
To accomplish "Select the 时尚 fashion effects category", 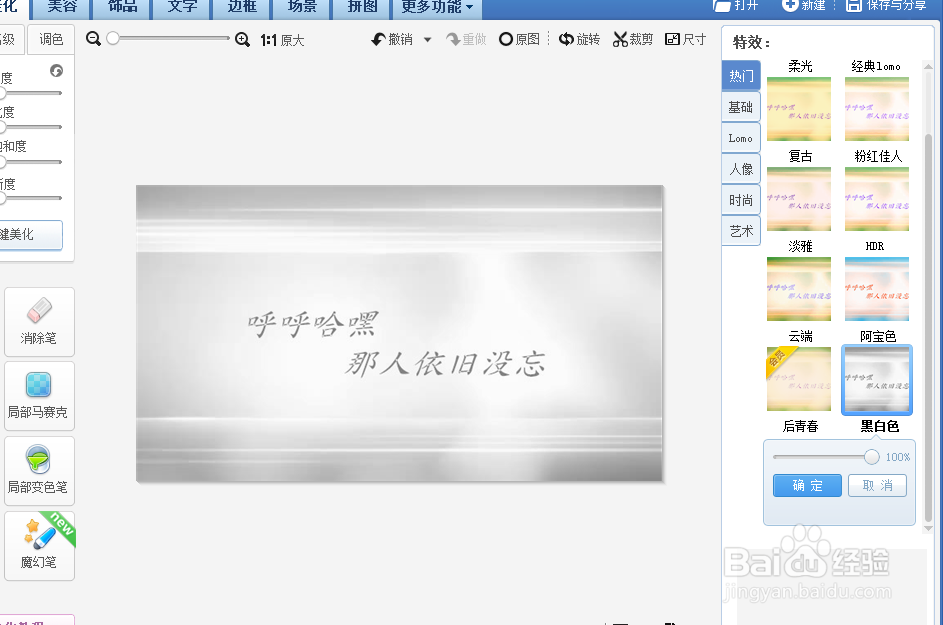I will (741, 200).
